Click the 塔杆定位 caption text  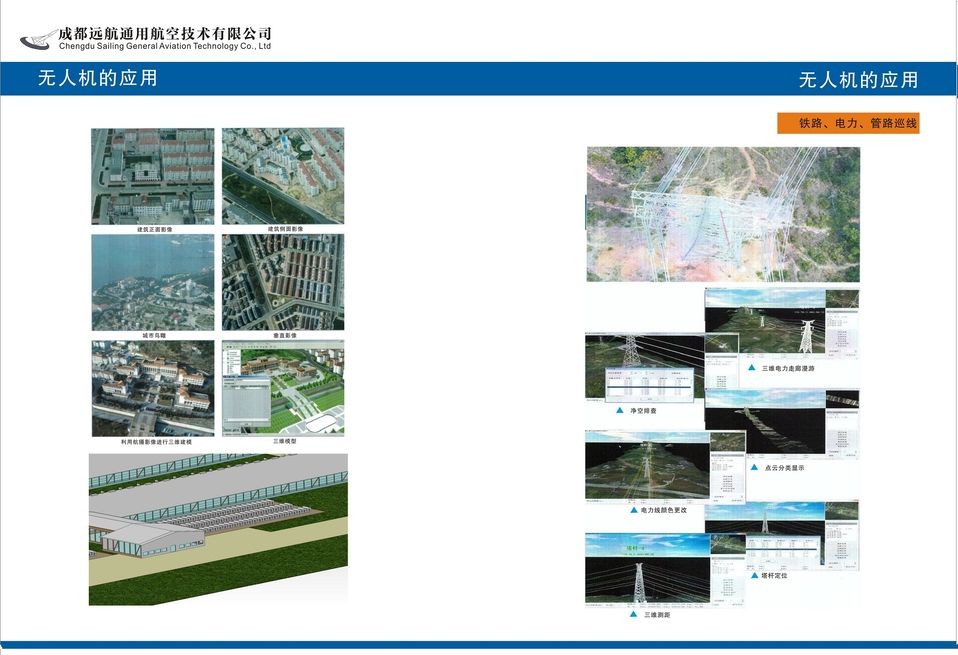pos(773,575)
